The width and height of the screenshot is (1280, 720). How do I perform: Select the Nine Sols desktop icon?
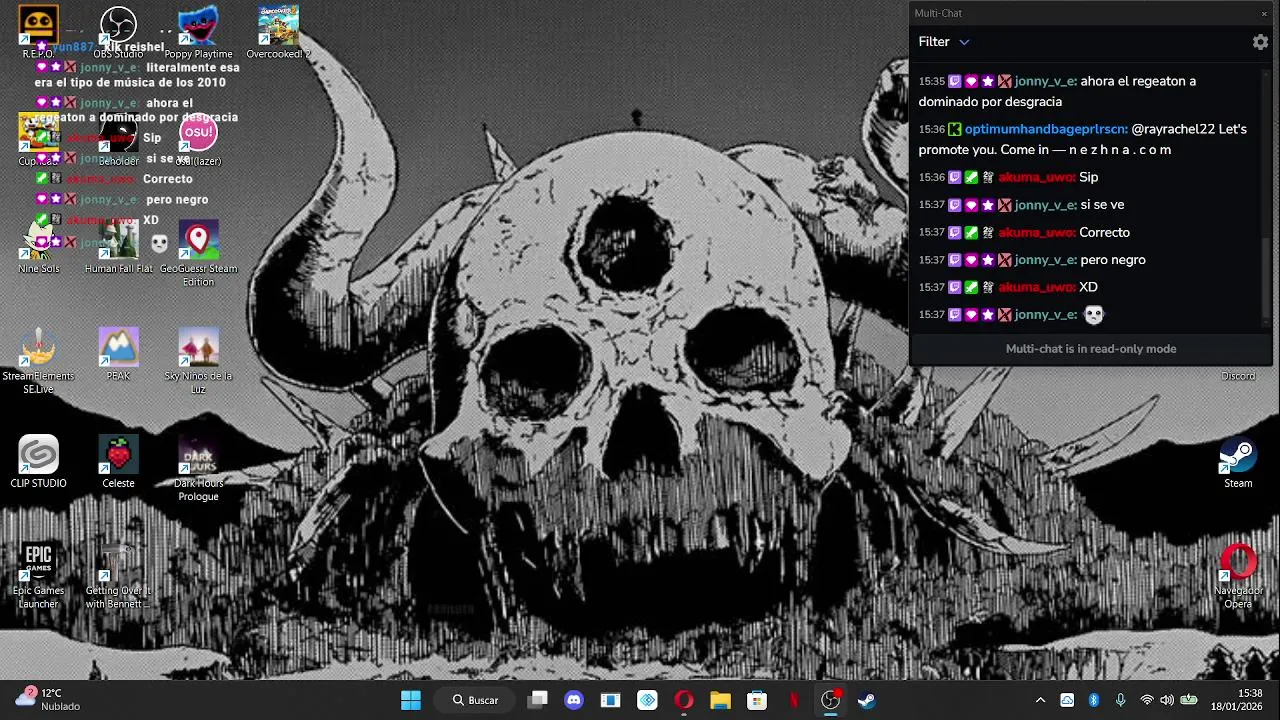coord(38,247)
